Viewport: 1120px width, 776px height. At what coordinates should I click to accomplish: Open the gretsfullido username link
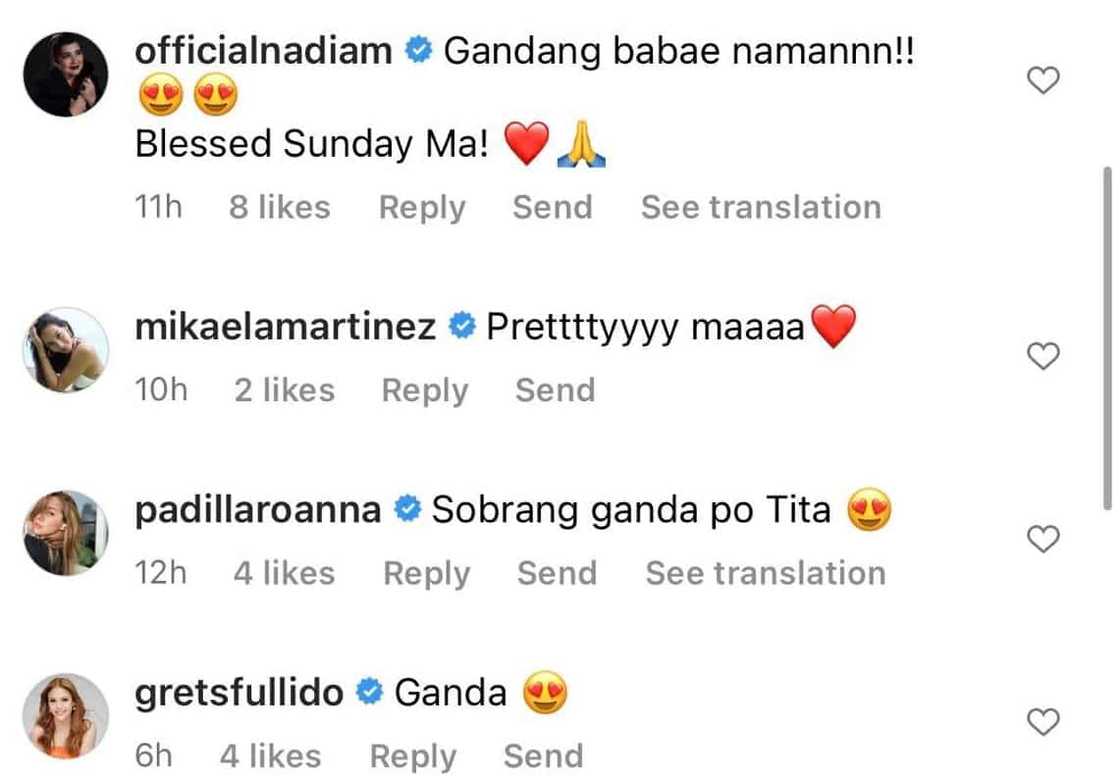coord(239,692)
